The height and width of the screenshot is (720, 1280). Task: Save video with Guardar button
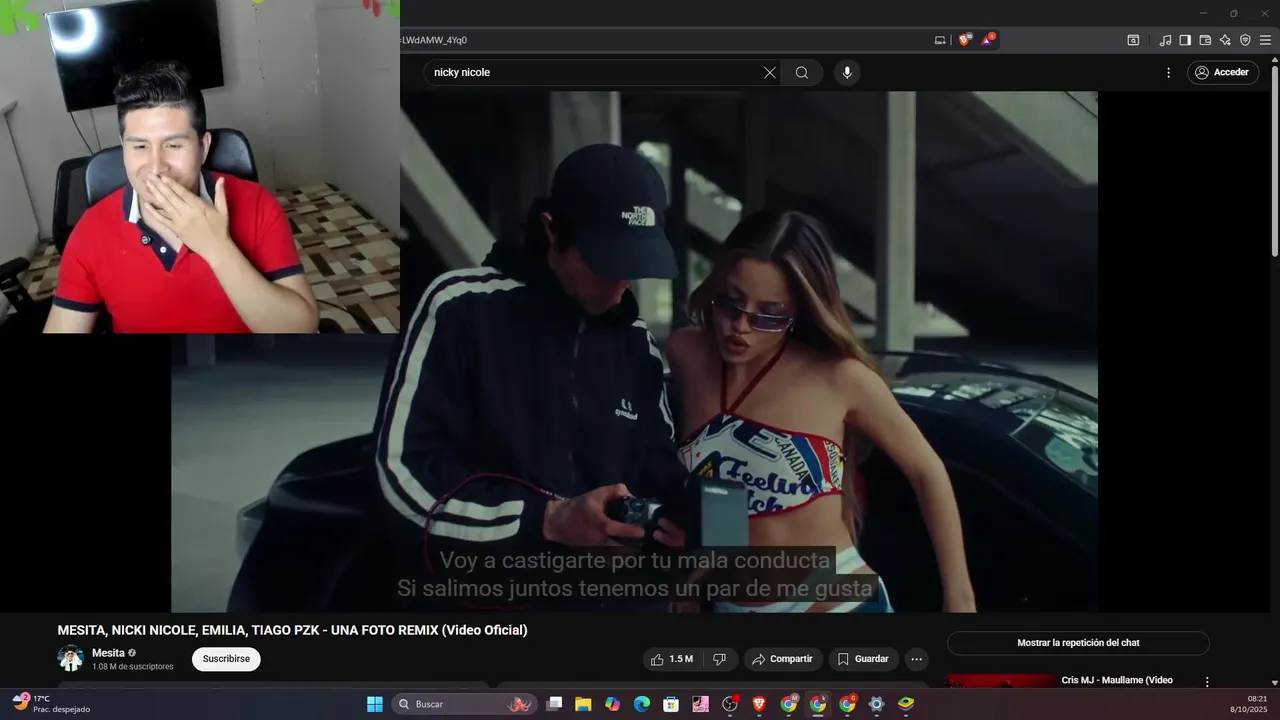coord(863,659)
